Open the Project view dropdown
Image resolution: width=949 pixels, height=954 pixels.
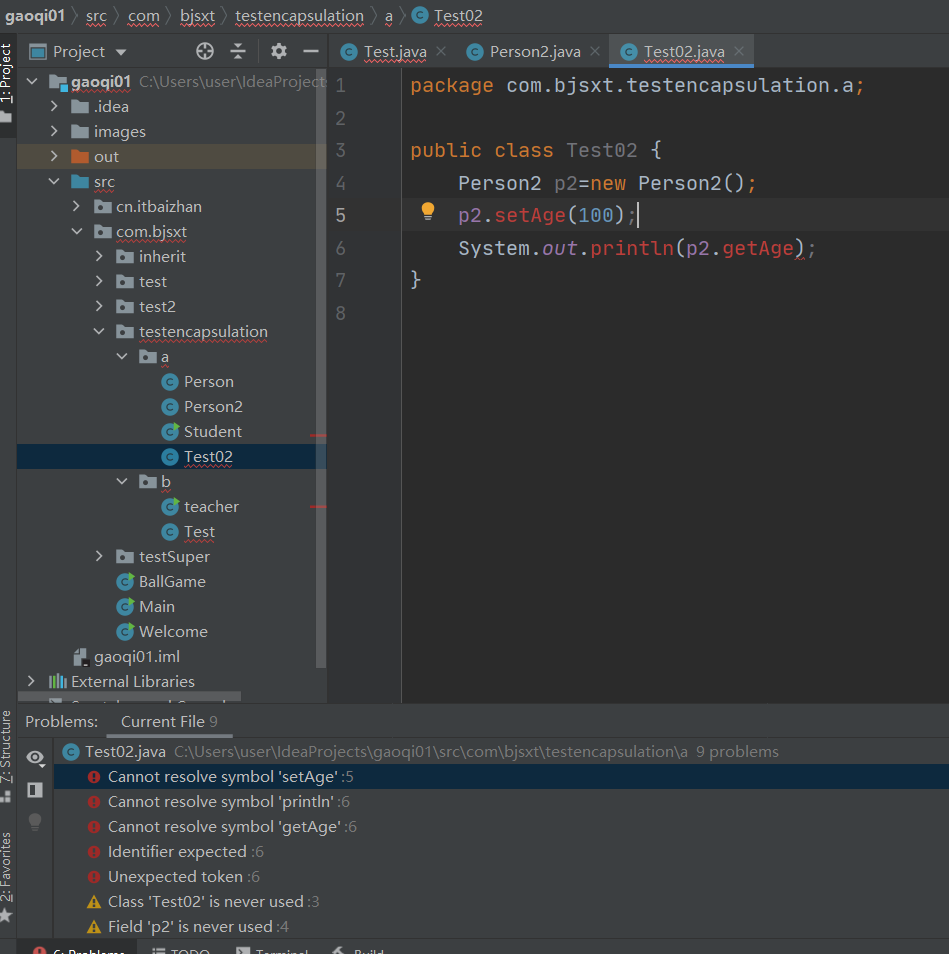coord(120,52)
